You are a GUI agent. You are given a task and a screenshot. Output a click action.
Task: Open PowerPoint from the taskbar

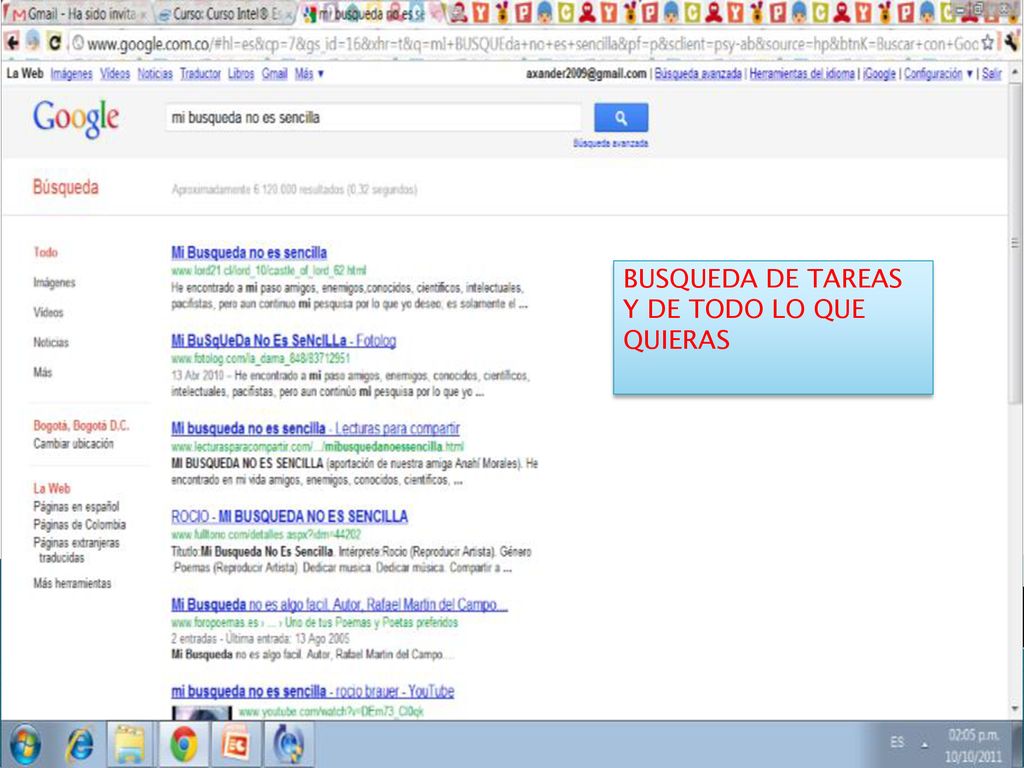pyautogui.click(x=235, y=744)
